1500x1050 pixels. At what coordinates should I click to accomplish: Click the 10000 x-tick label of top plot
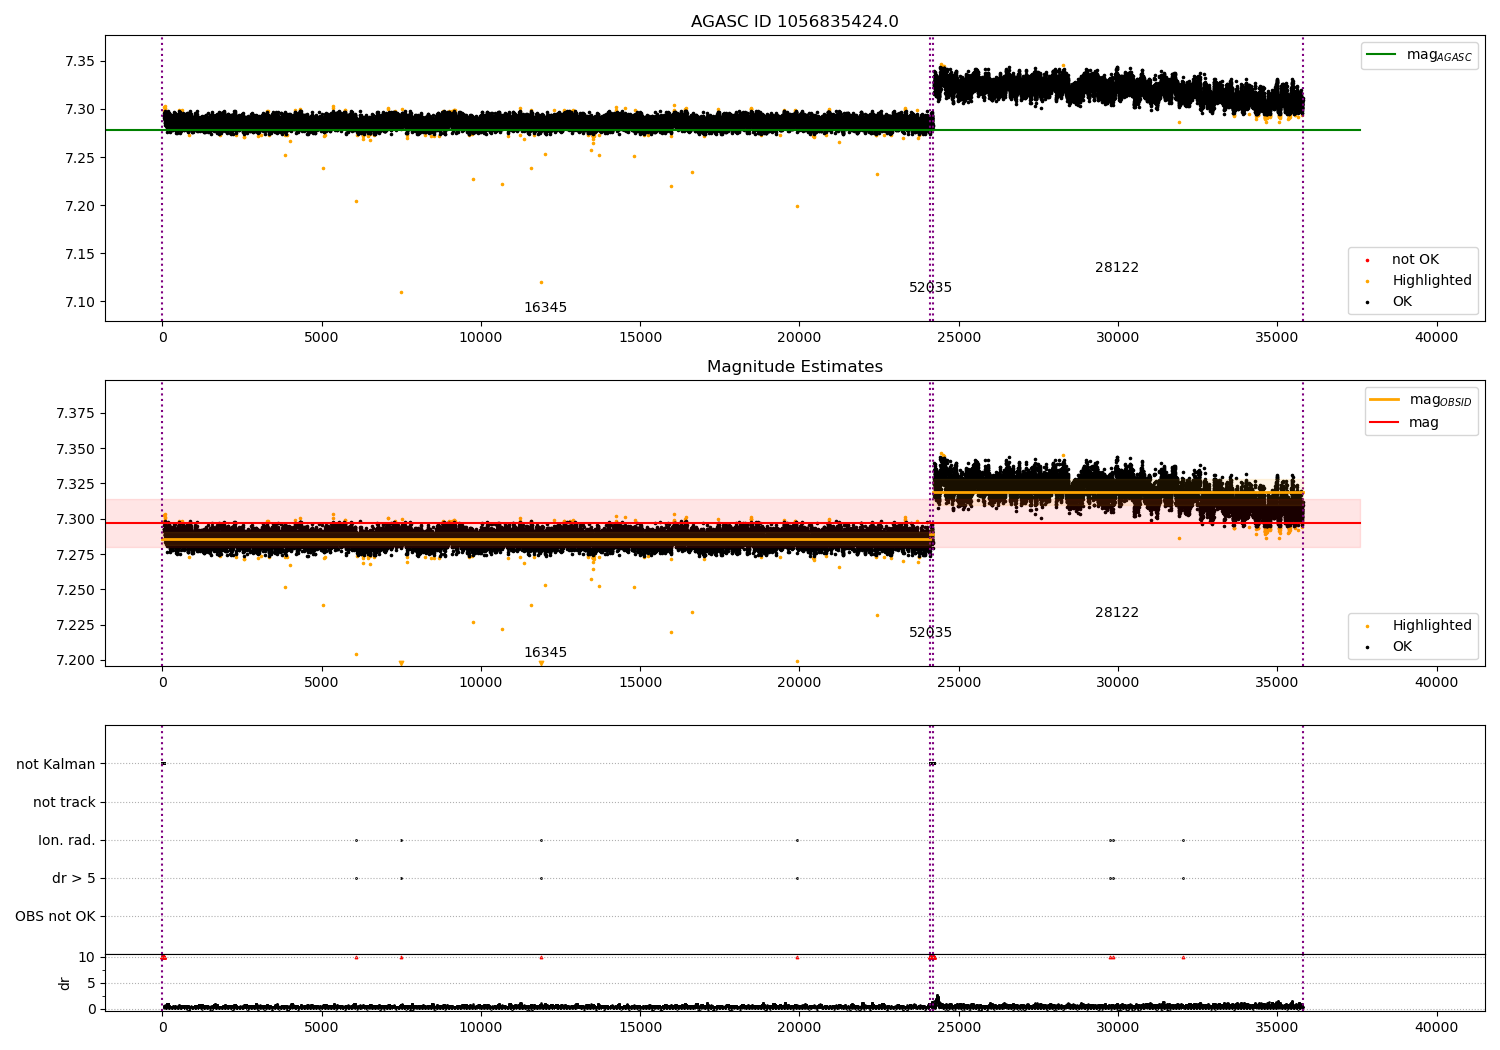pyautogui.click(x=481, y=338)
